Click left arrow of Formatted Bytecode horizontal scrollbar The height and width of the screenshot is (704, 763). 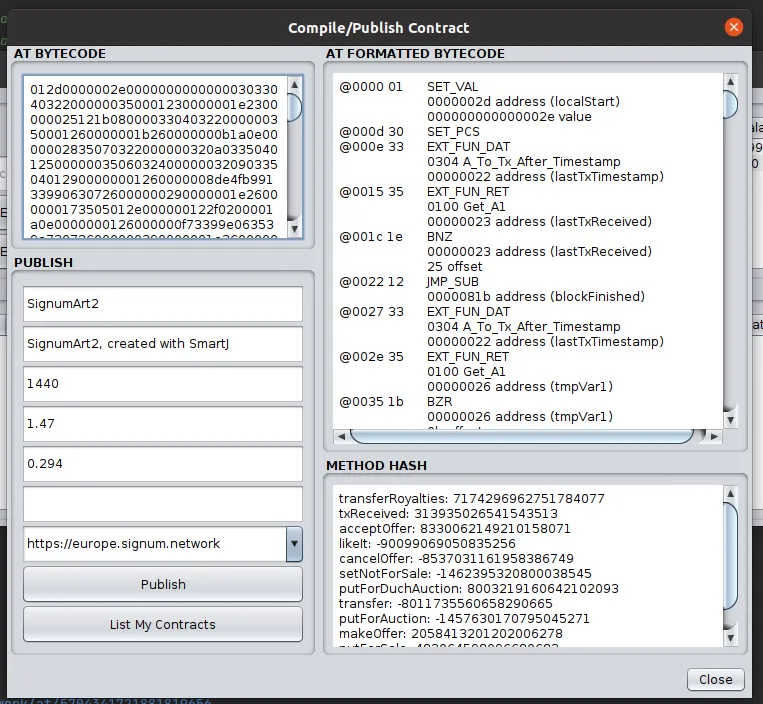(x=341, y=436)
